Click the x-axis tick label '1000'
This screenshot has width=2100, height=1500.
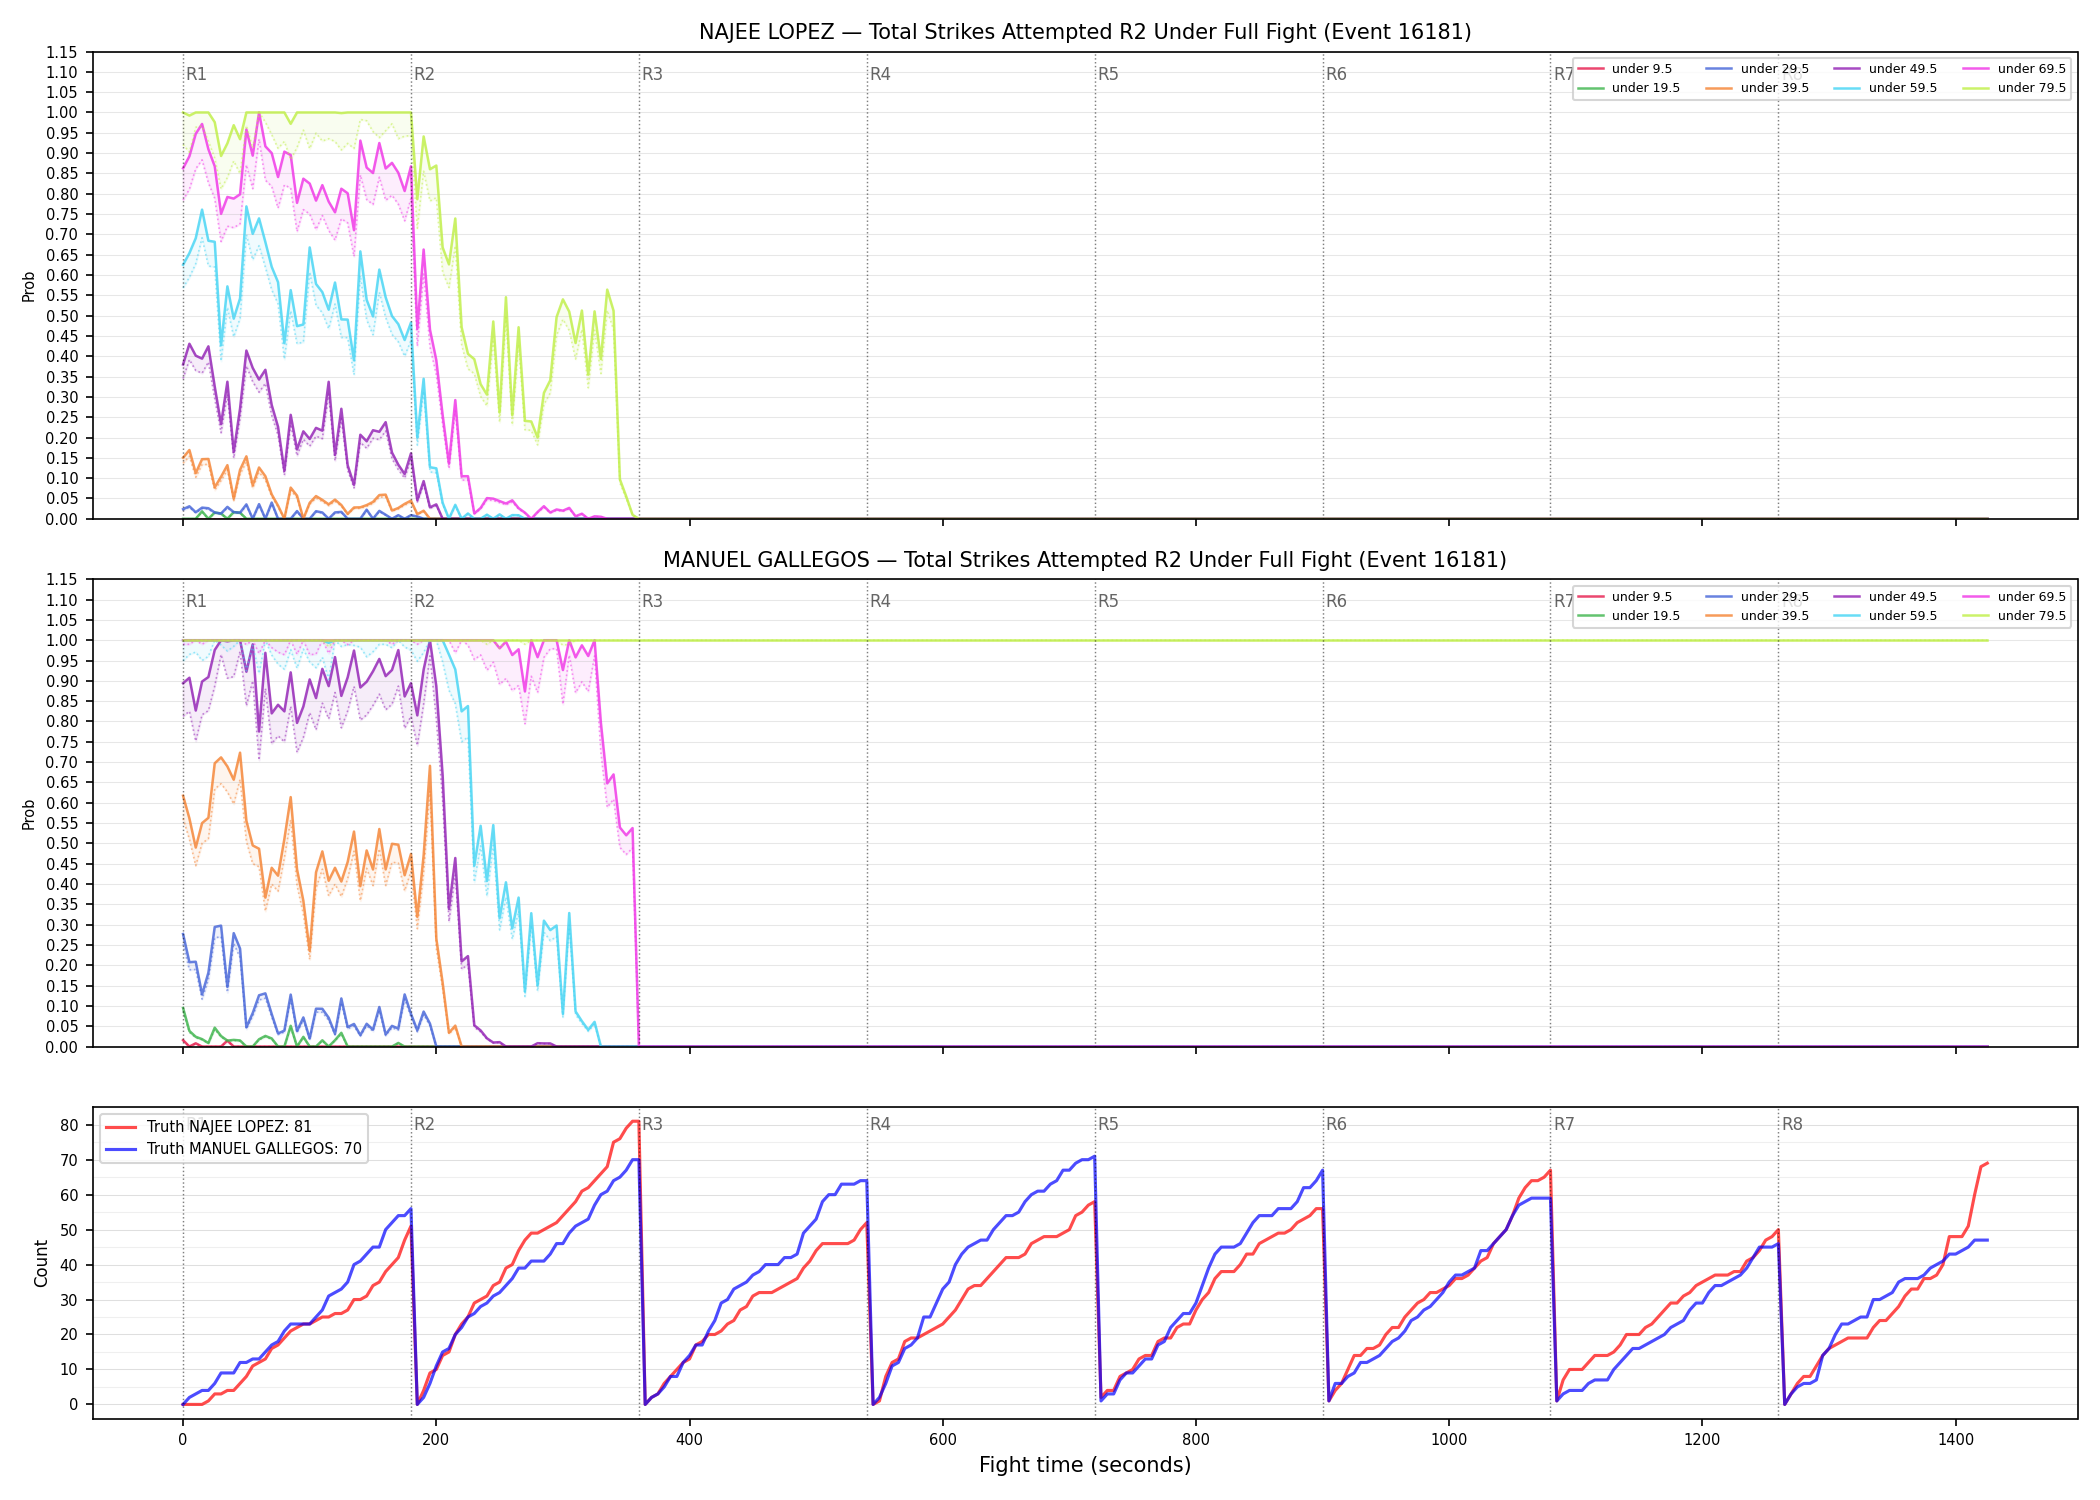pos(1449,1440)
